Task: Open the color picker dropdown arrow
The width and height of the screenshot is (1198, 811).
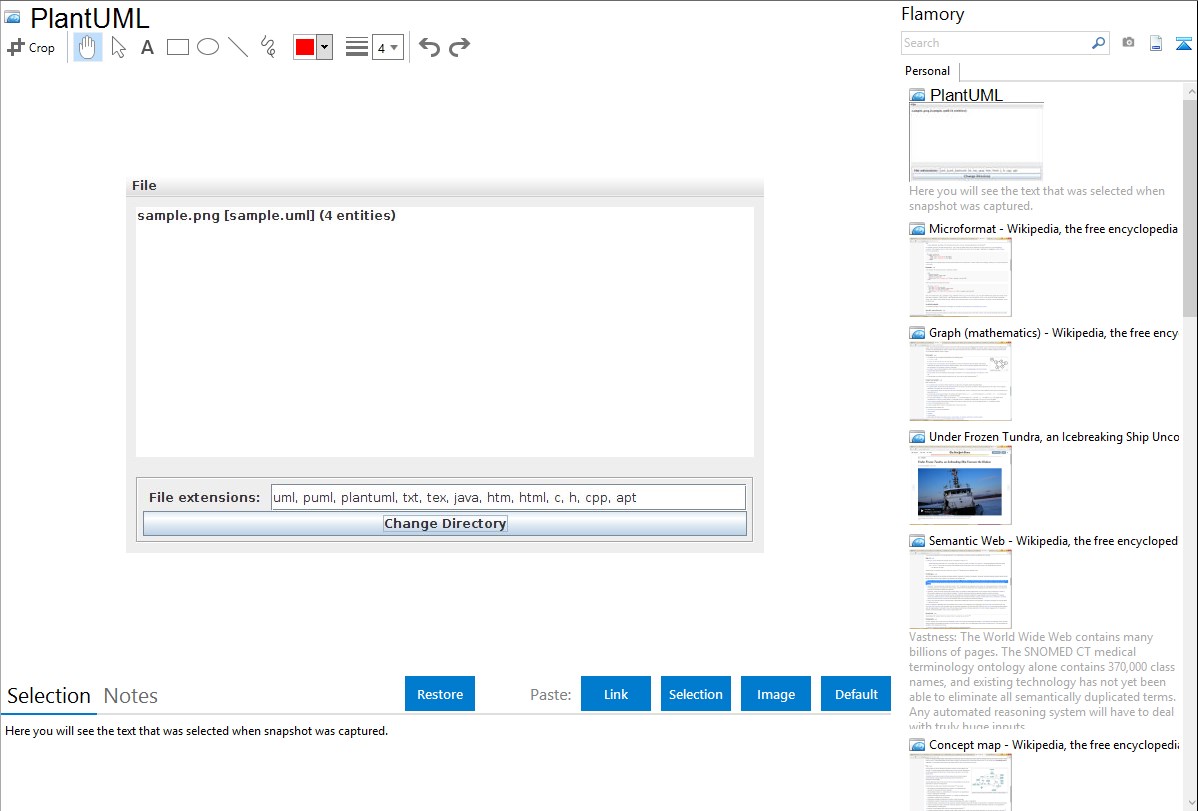Action: 324,47
